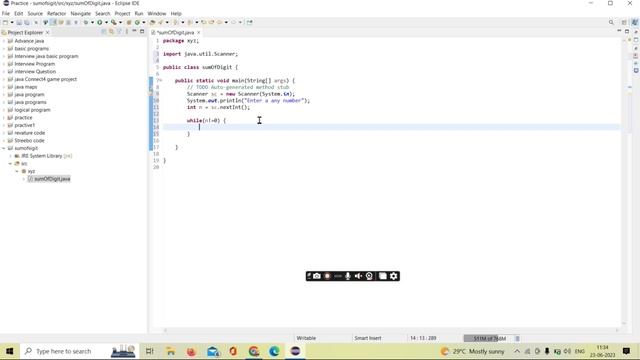Open the Debug button dropdown arrow

tap(92, 22)
